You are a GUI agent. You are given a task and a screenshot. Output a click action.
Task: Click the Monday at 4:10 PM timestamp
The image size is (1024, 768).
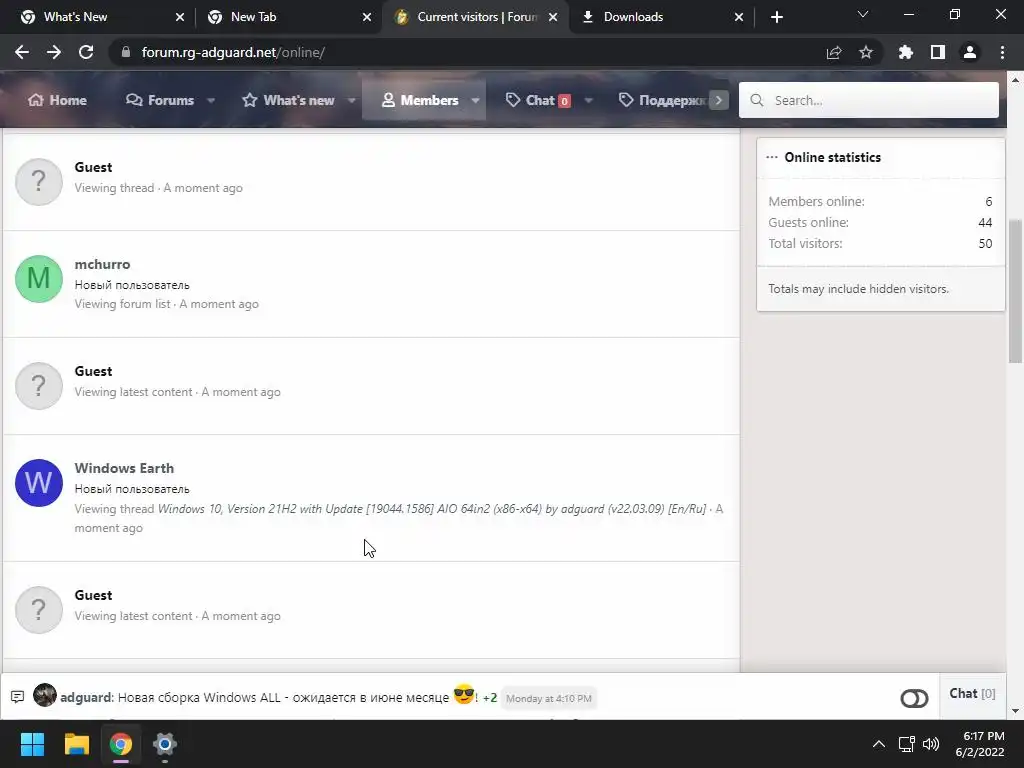click(x=549, y=698)
